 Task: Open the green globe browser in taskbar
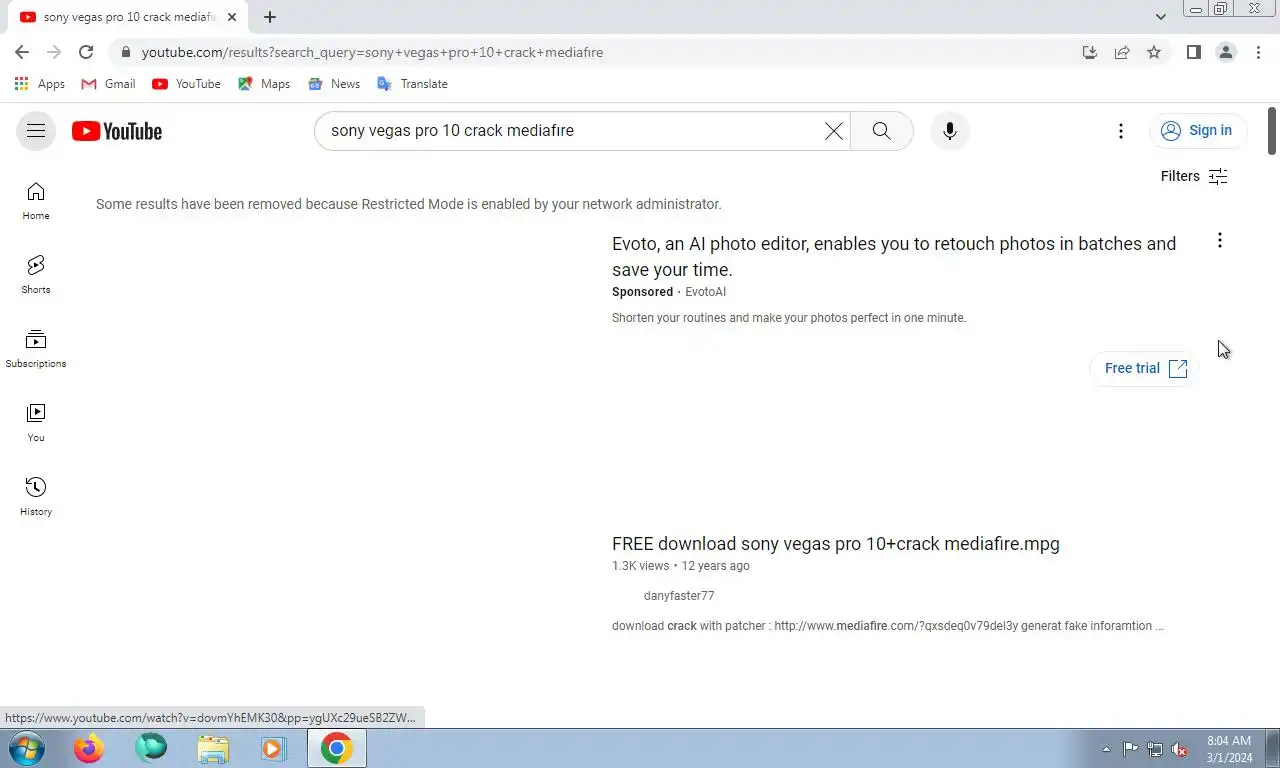pyautogui.click(x=151, y=748)
